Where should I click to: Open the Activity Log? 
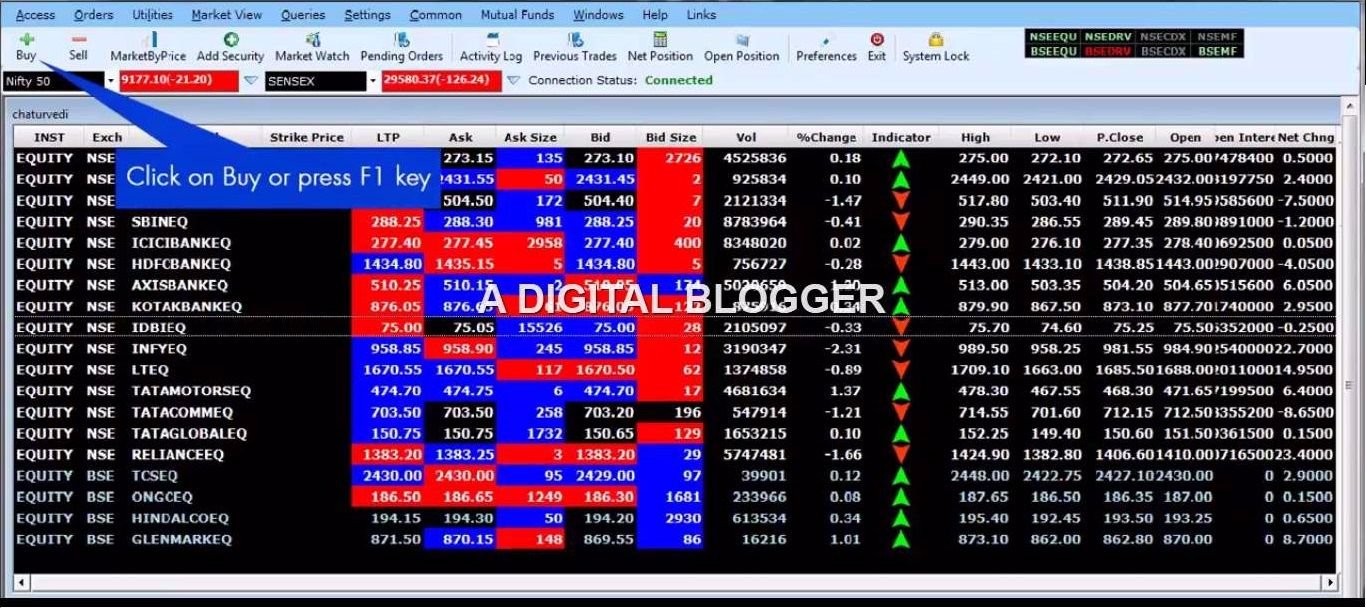(x=491, y=47)
